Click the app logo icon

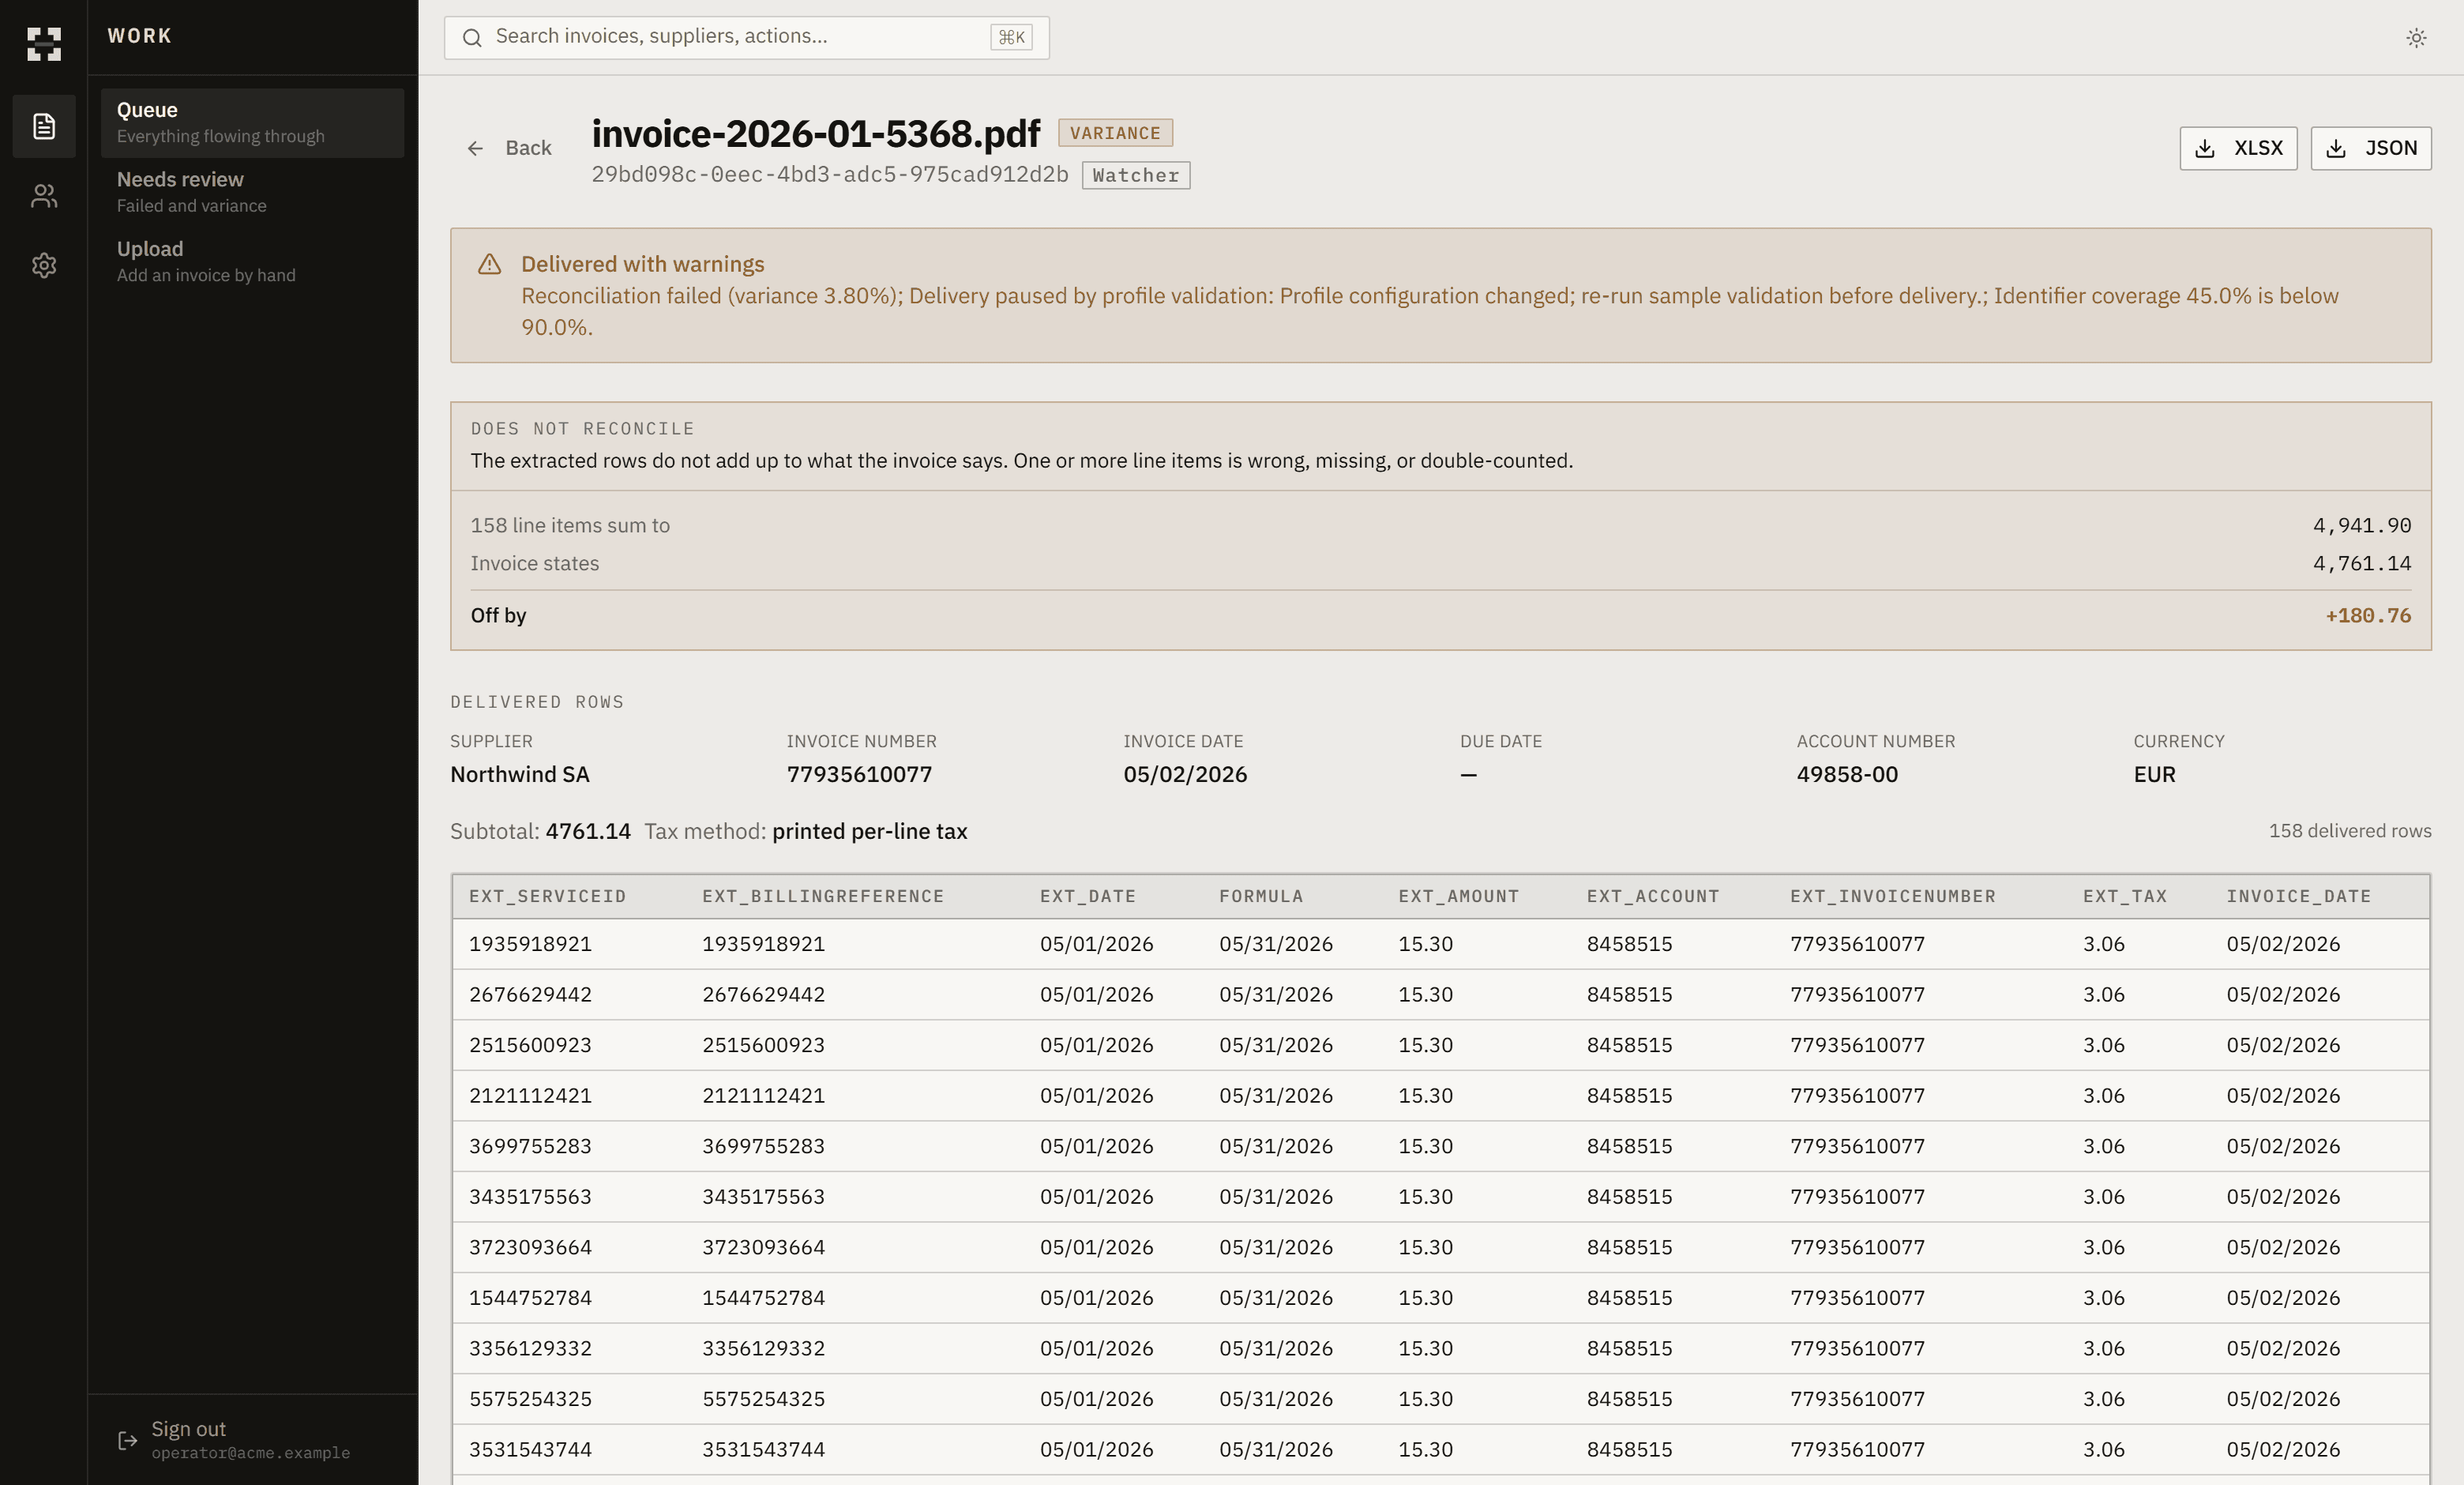43,43
